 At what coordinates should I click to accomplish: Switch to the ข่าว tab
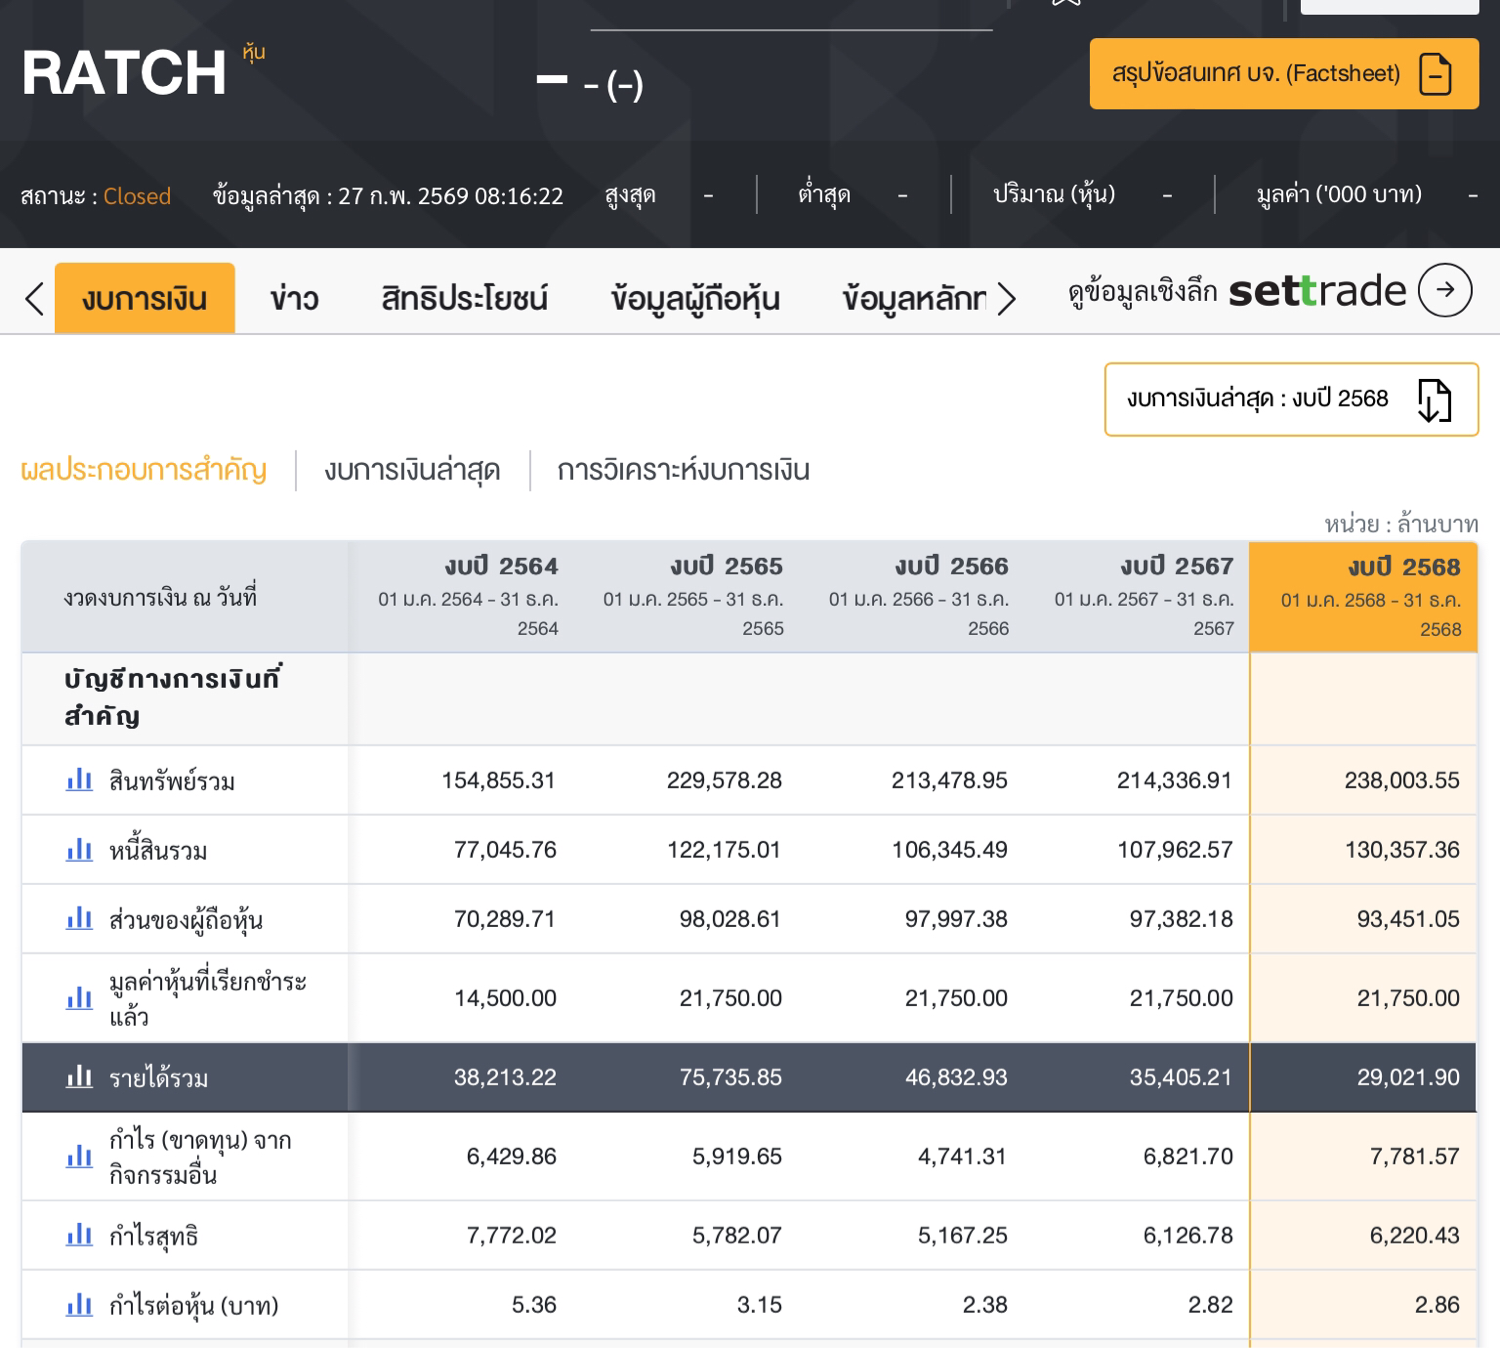point(294,298)
